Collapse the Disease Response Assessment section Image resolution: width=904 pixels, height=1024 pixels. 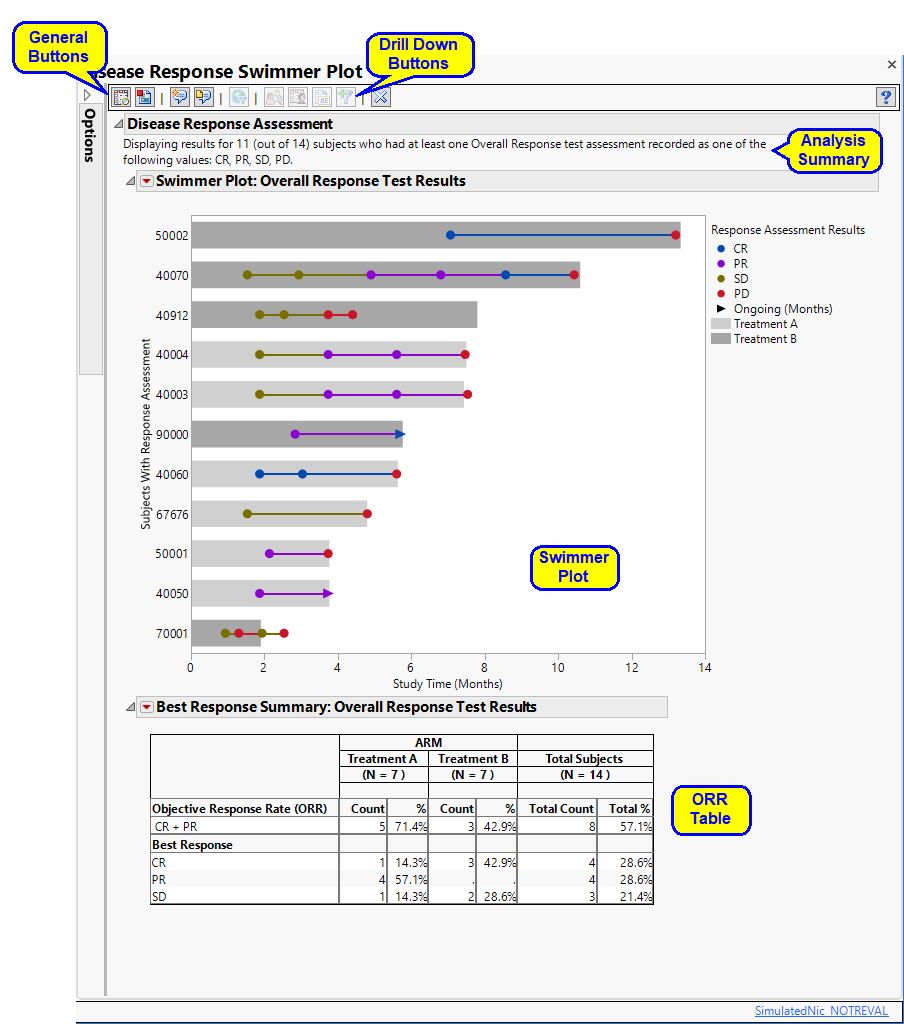pyautogui.click(x=118, y=123)
